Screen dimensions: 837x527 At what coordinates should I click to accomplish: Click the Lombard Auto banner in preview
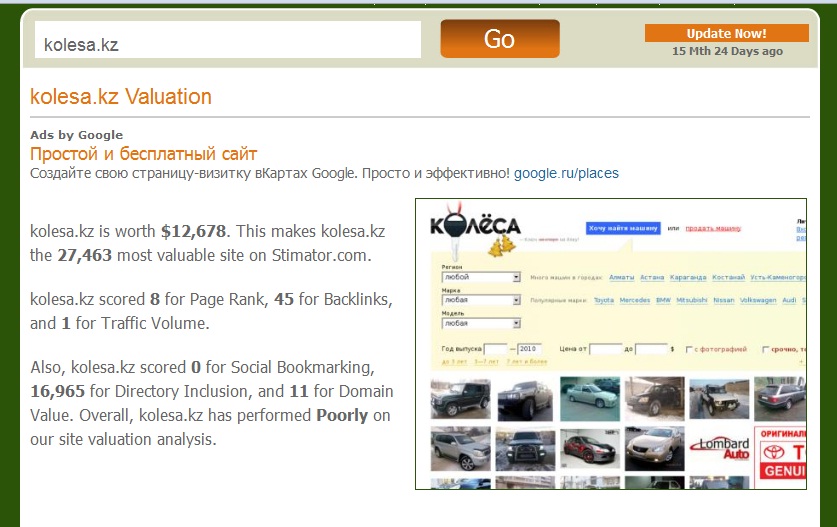tap(720, 449)
